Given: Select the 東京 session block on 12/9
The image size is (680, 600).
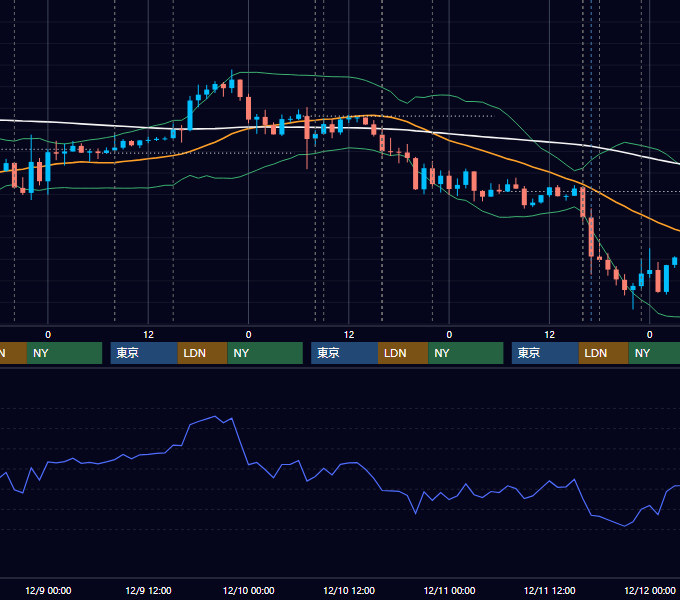Looking at the screenshot, I should click(x=144, y=353).
